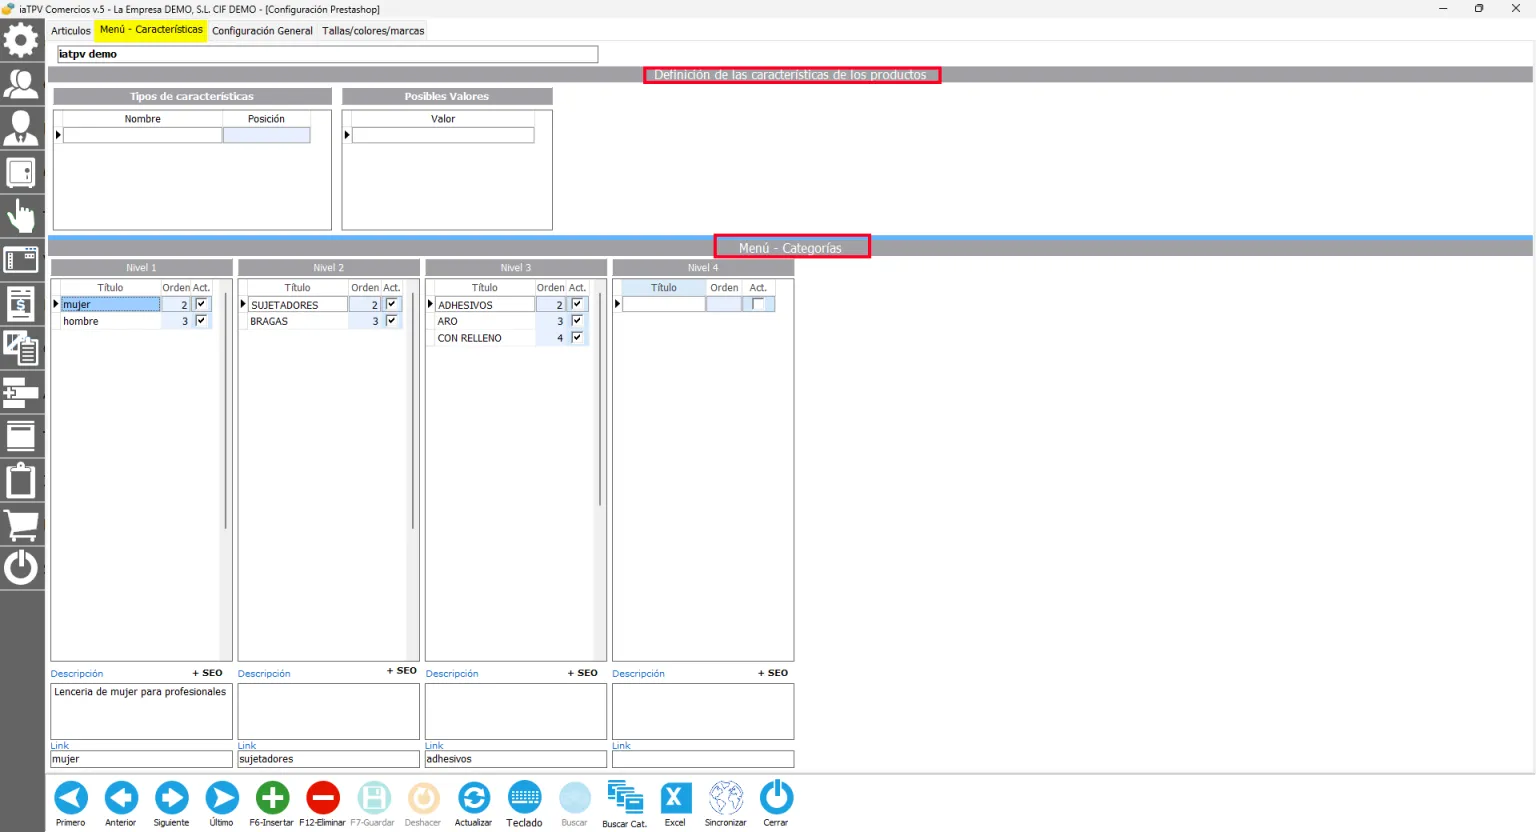
Task: Click + SEO under Nivel 2
Action: coord(402,671)
